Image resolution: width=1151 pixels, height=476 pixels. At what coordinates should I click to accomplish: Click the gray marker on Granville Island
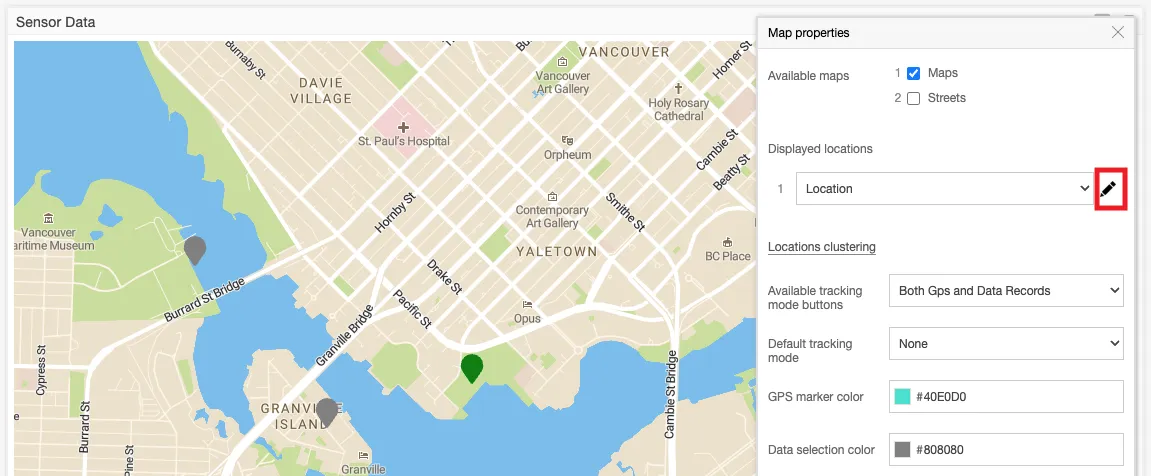pos(326,411)
